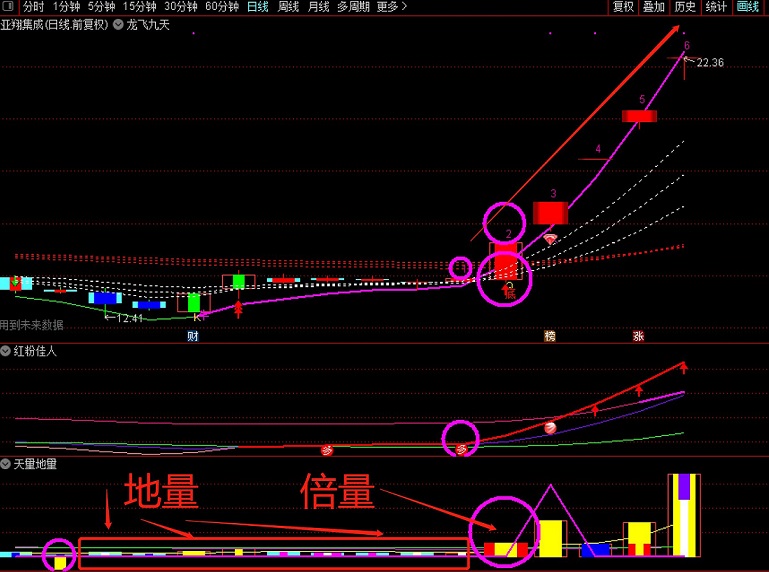The height and width of the screenshot is (572, 769).
Task: Toggle 叠加 overlay mode
Action: [653, 7]
